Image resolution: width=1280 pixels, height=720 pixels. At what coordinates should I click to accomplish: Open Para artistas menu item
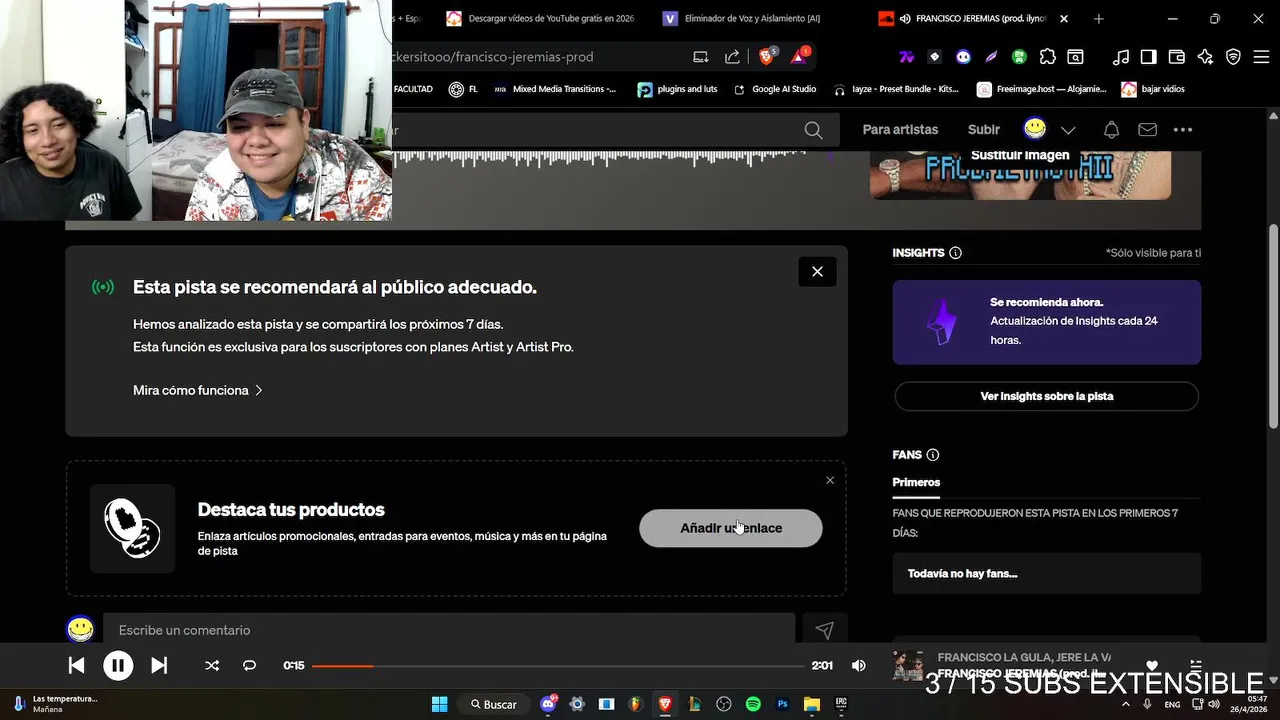[x=900, y=130]
